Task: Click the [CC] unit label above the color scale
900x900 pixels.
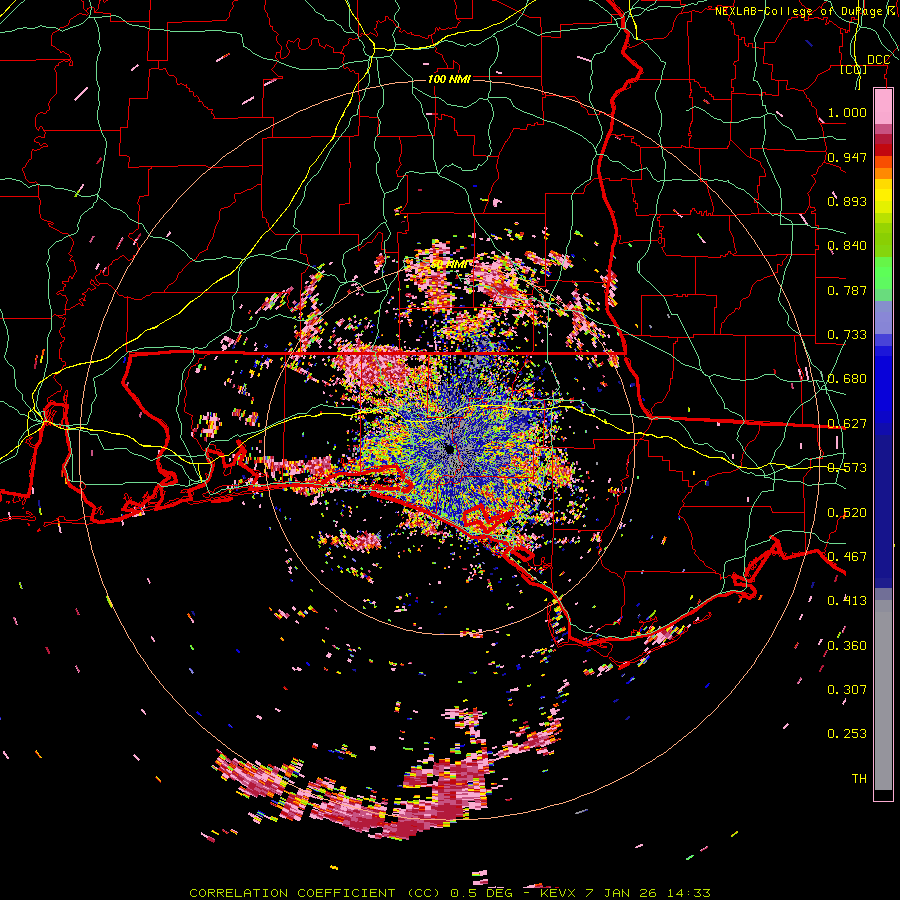Action: [x=854, y=69]
